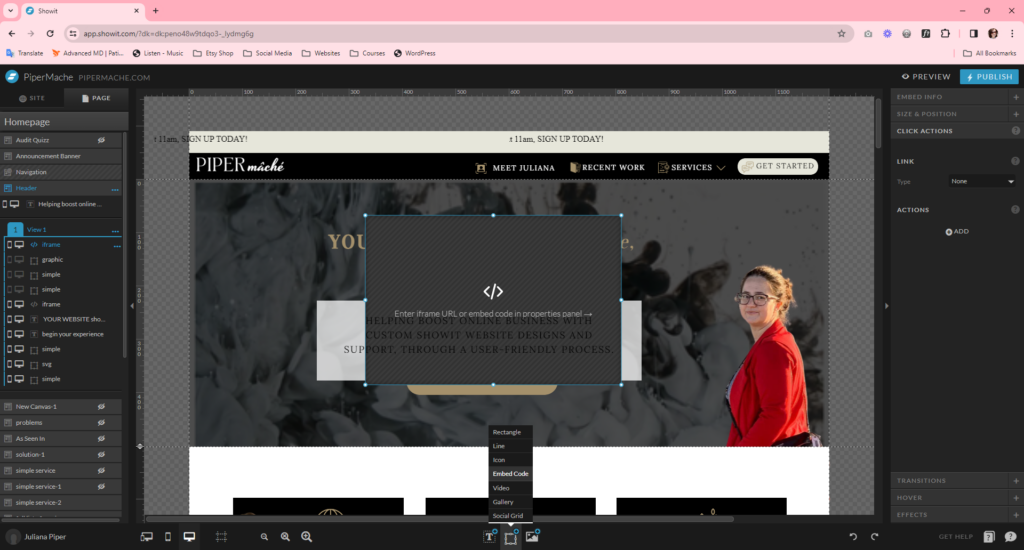The image size is (1024, 550).
Task: Switch to side-by-side desktop and mobile view
Action: 146,537
